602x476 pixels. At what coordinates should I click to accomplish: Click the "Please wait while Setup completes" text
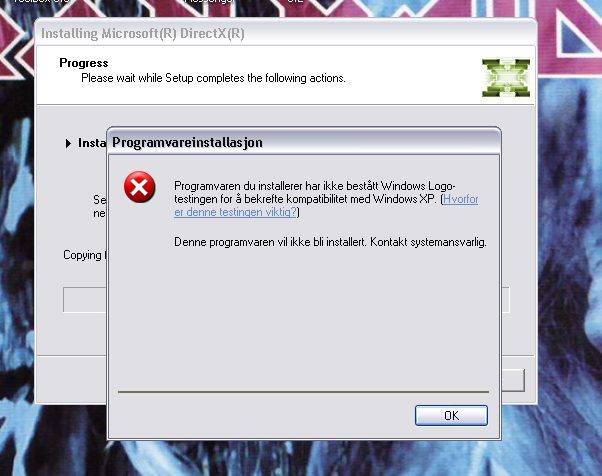213,78
